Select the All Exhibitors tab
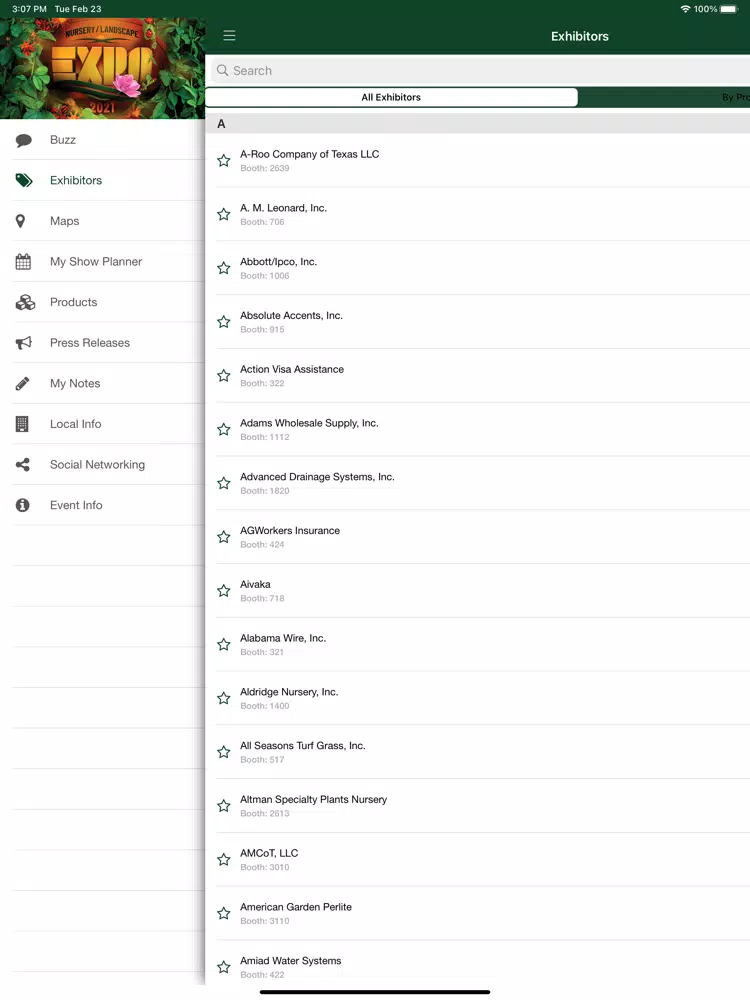Viewport: 750px width, 1000px height. pyautogui.click(x=391, y=97)
